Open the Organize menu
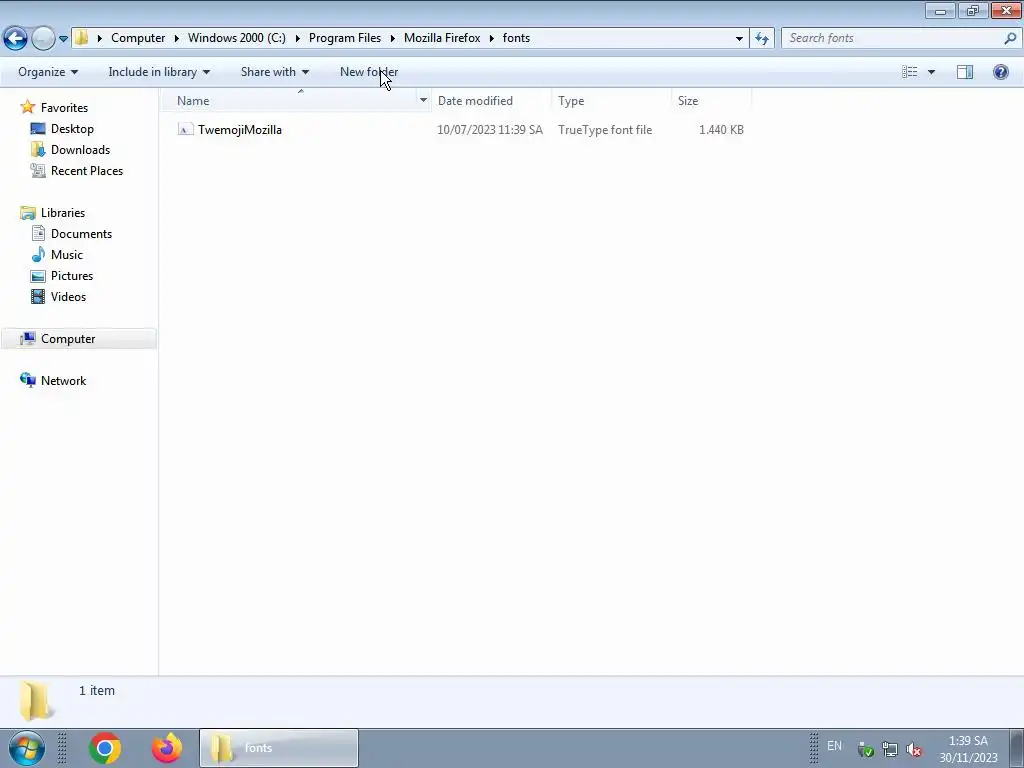Screen dimensions: 1024x768 (x=48, y=72)
